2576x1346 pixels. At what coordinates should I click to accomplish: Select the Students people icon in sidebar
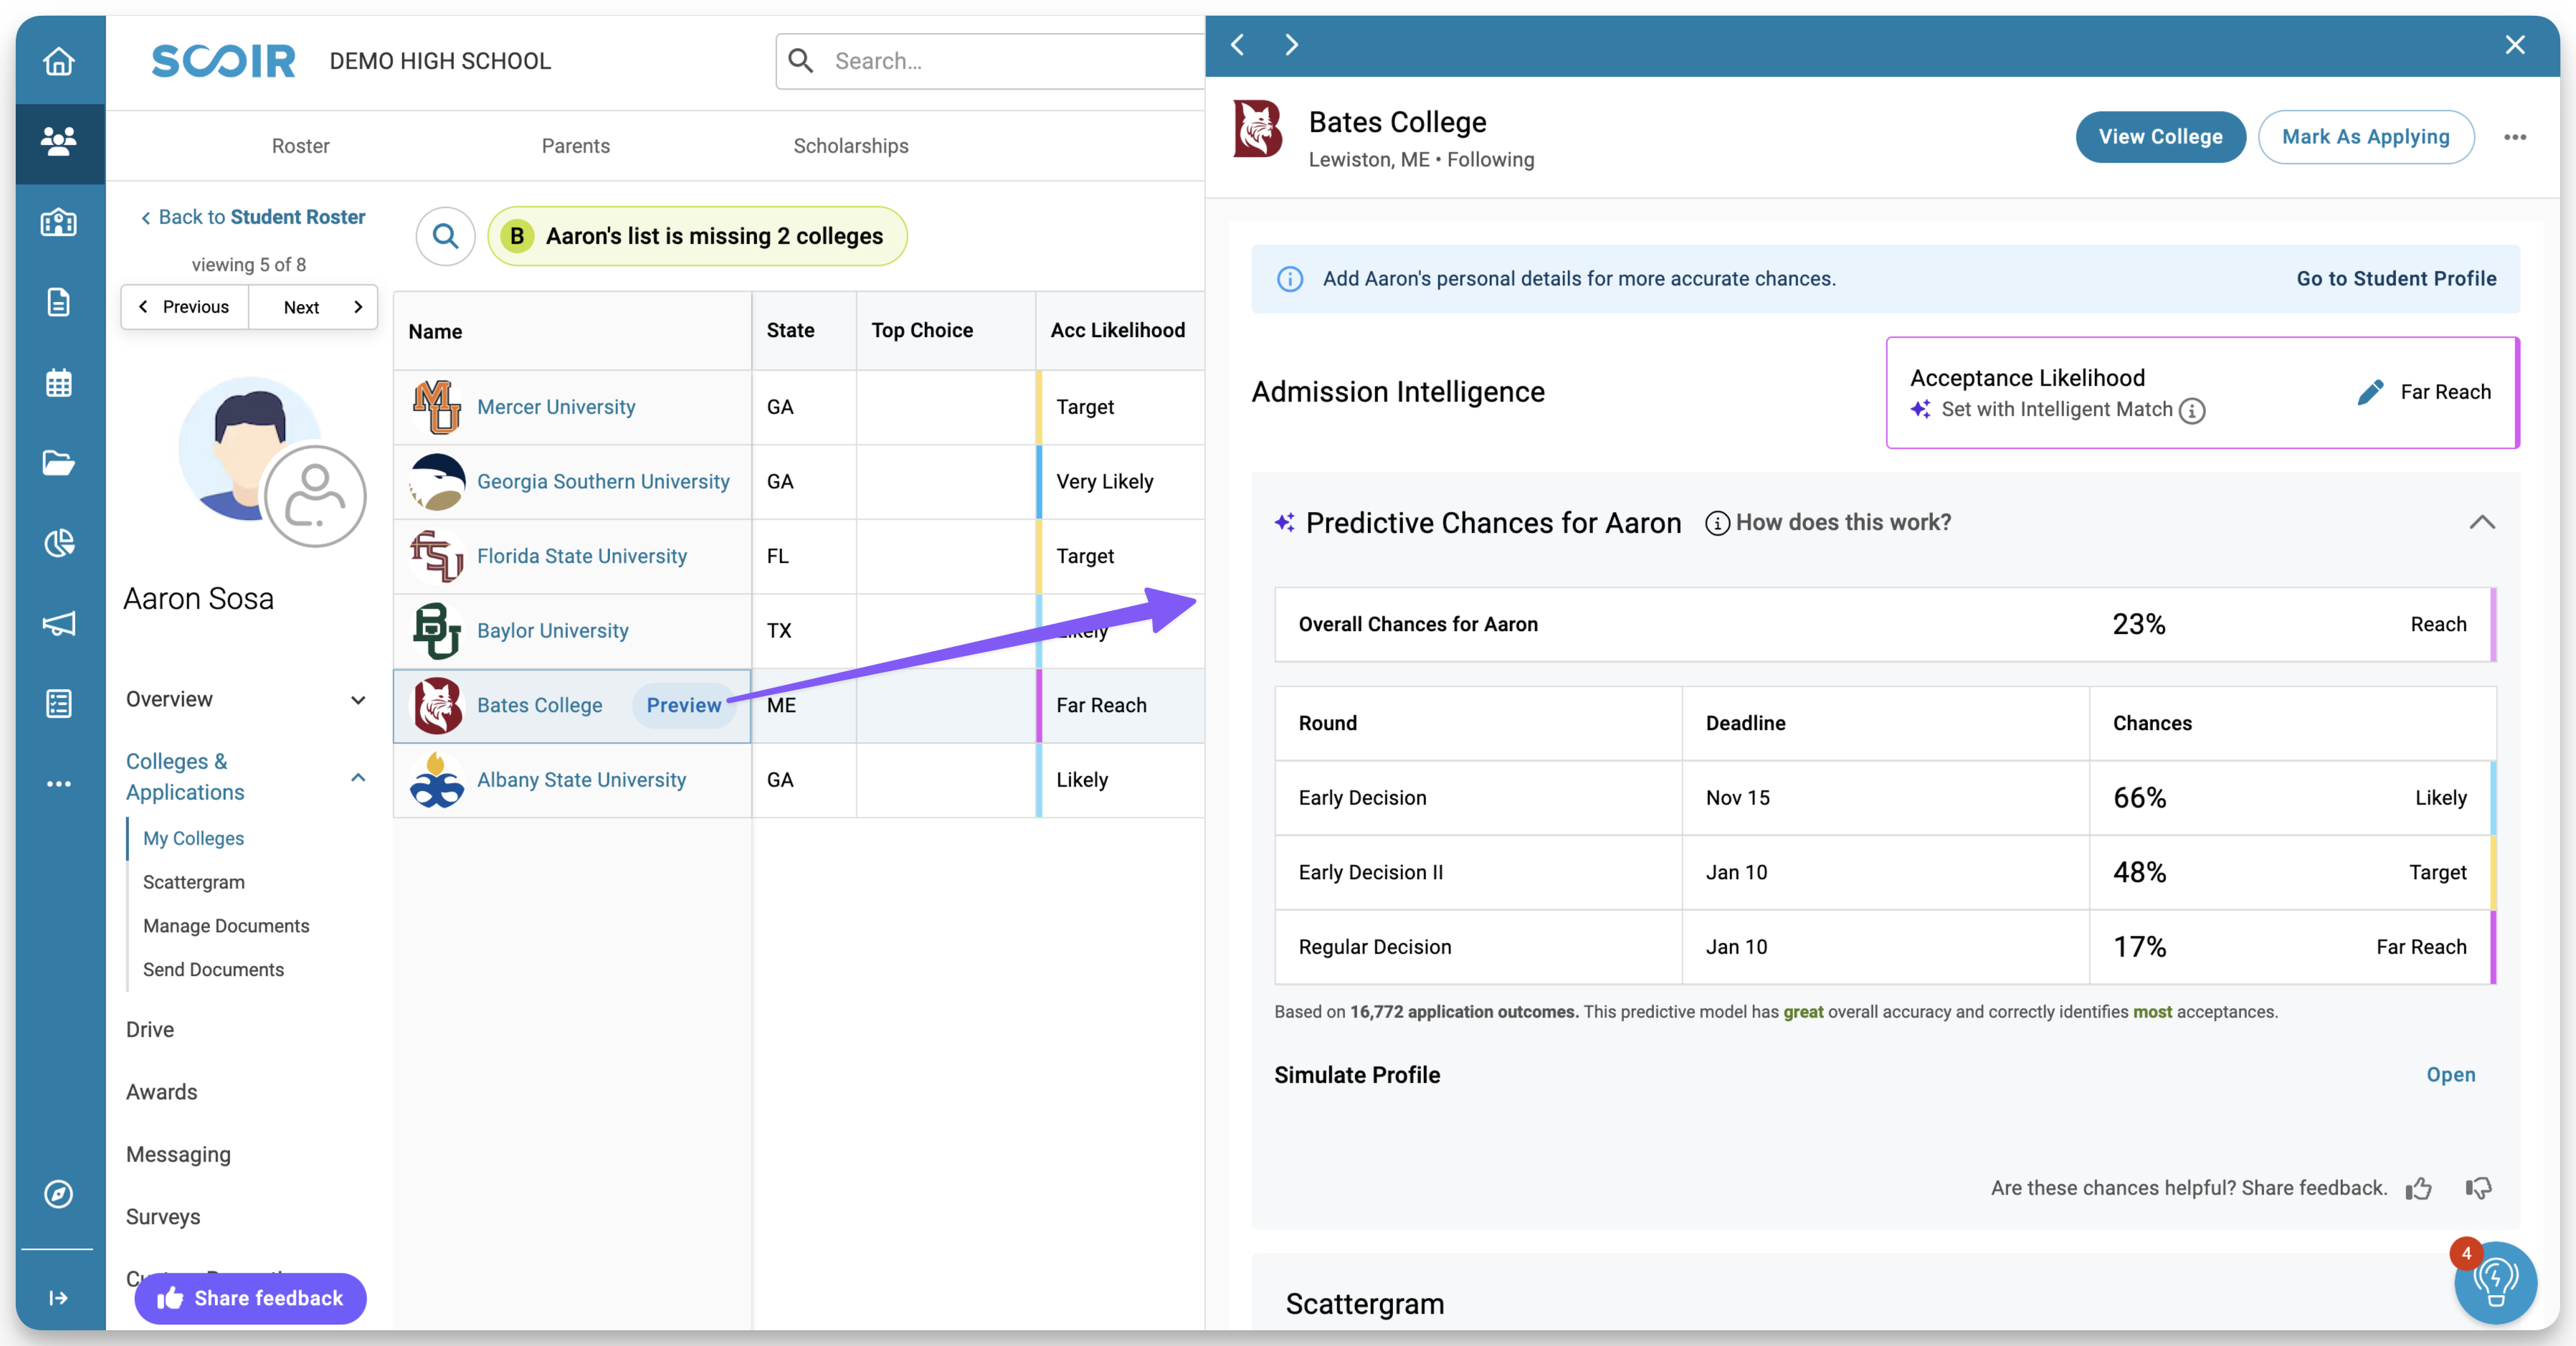(x=58, y=141)
